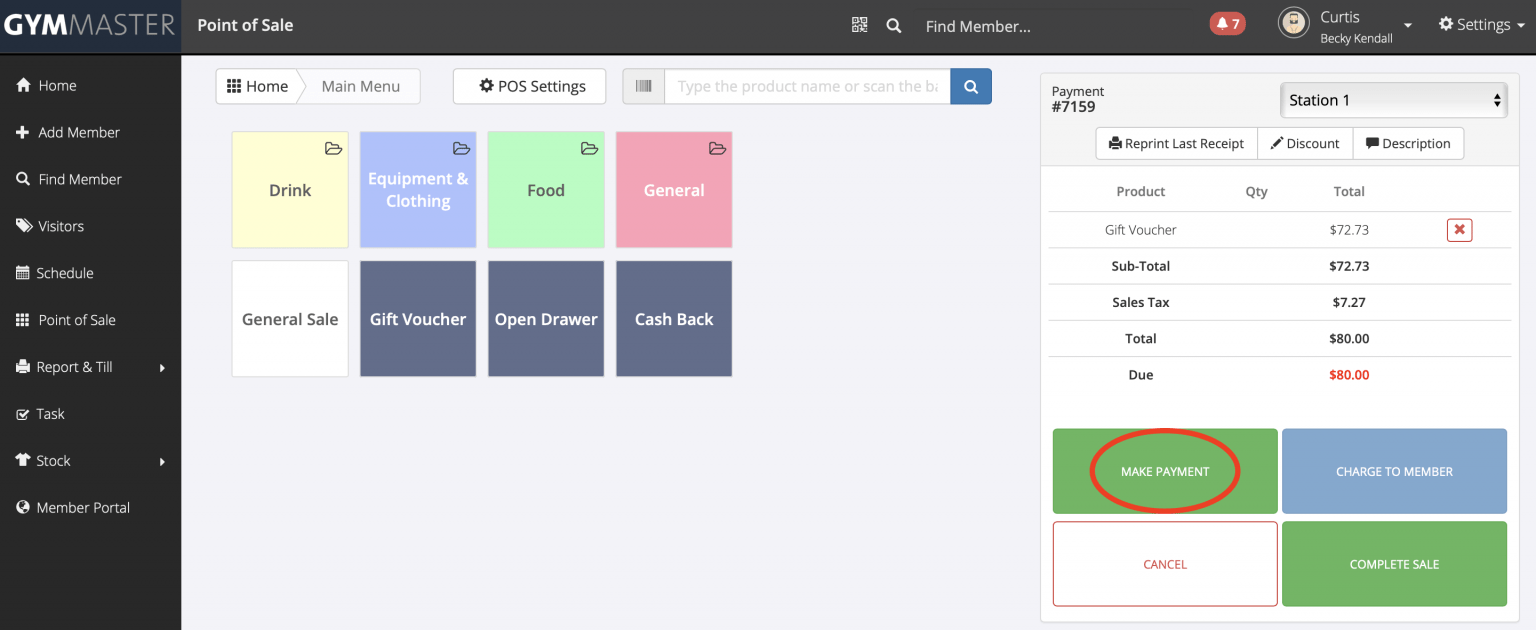Click Reprint Last Receipt button
The image size is (1536, 630).
(x=1176, y=143)
